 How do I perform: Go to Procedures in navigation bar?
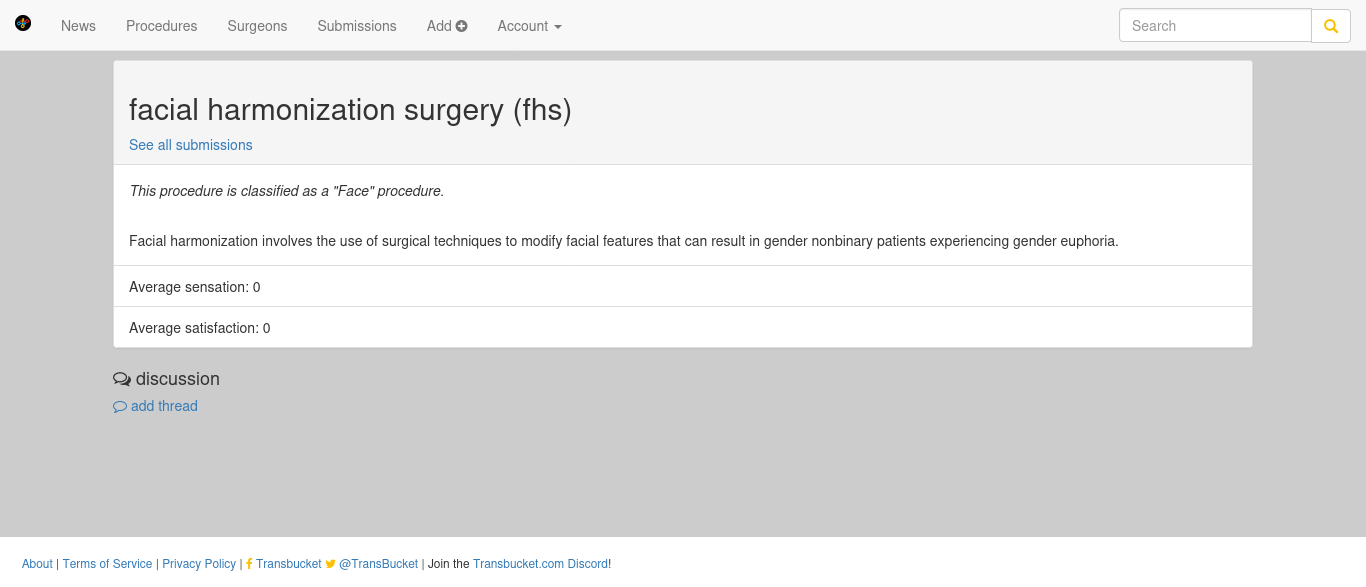coord(161,26)
